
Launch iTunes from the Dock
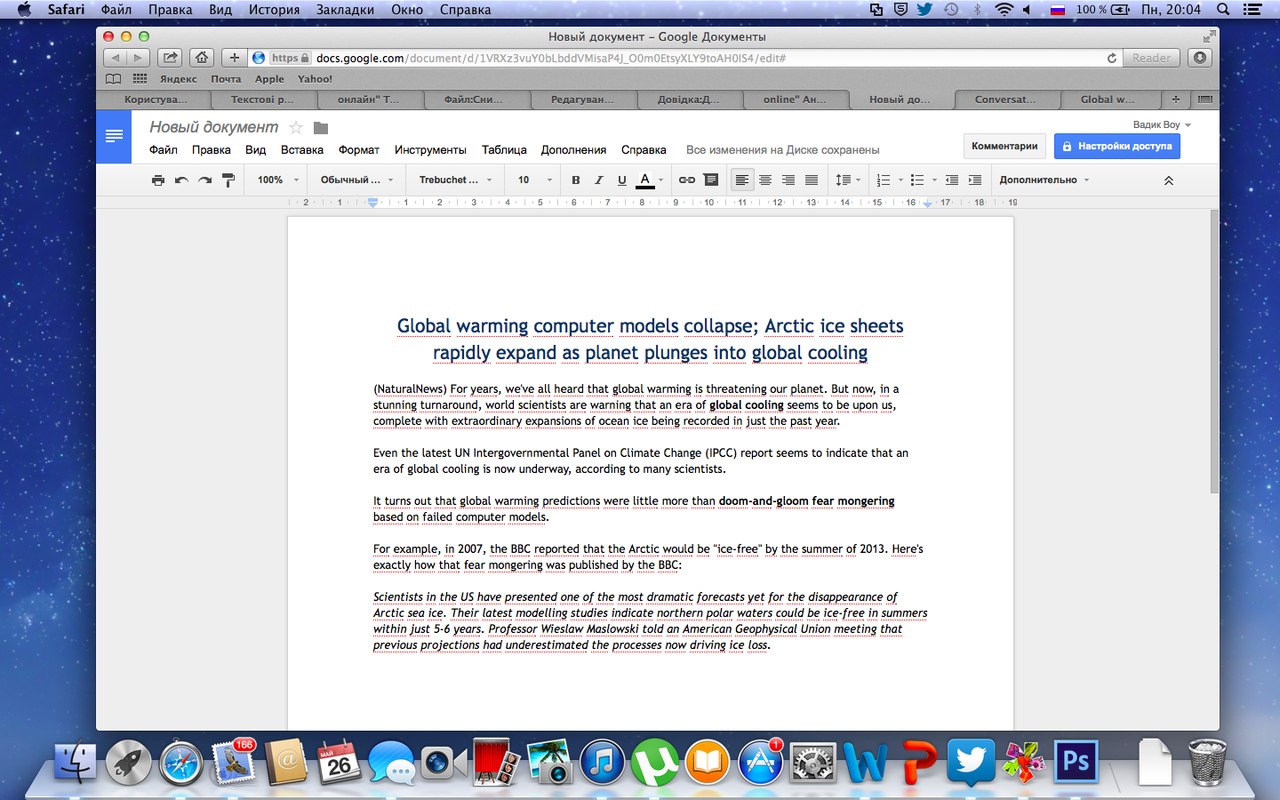point(601,763)
